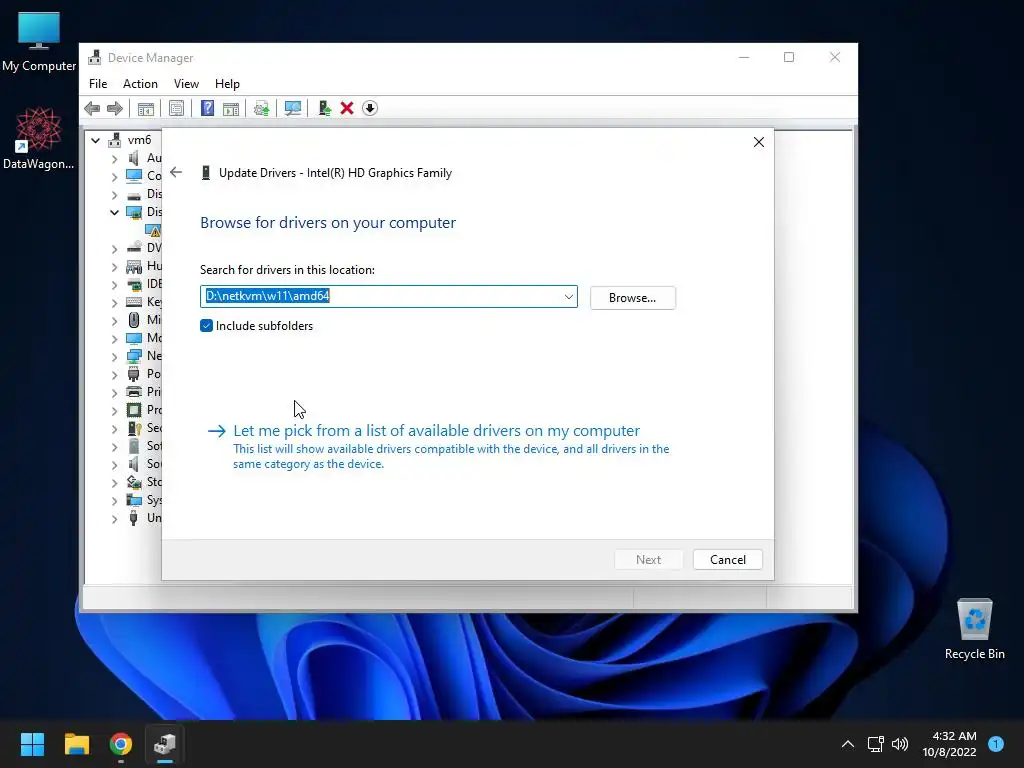Open the Help menu
Screen dimensions: 1024x768
[227, 84]
